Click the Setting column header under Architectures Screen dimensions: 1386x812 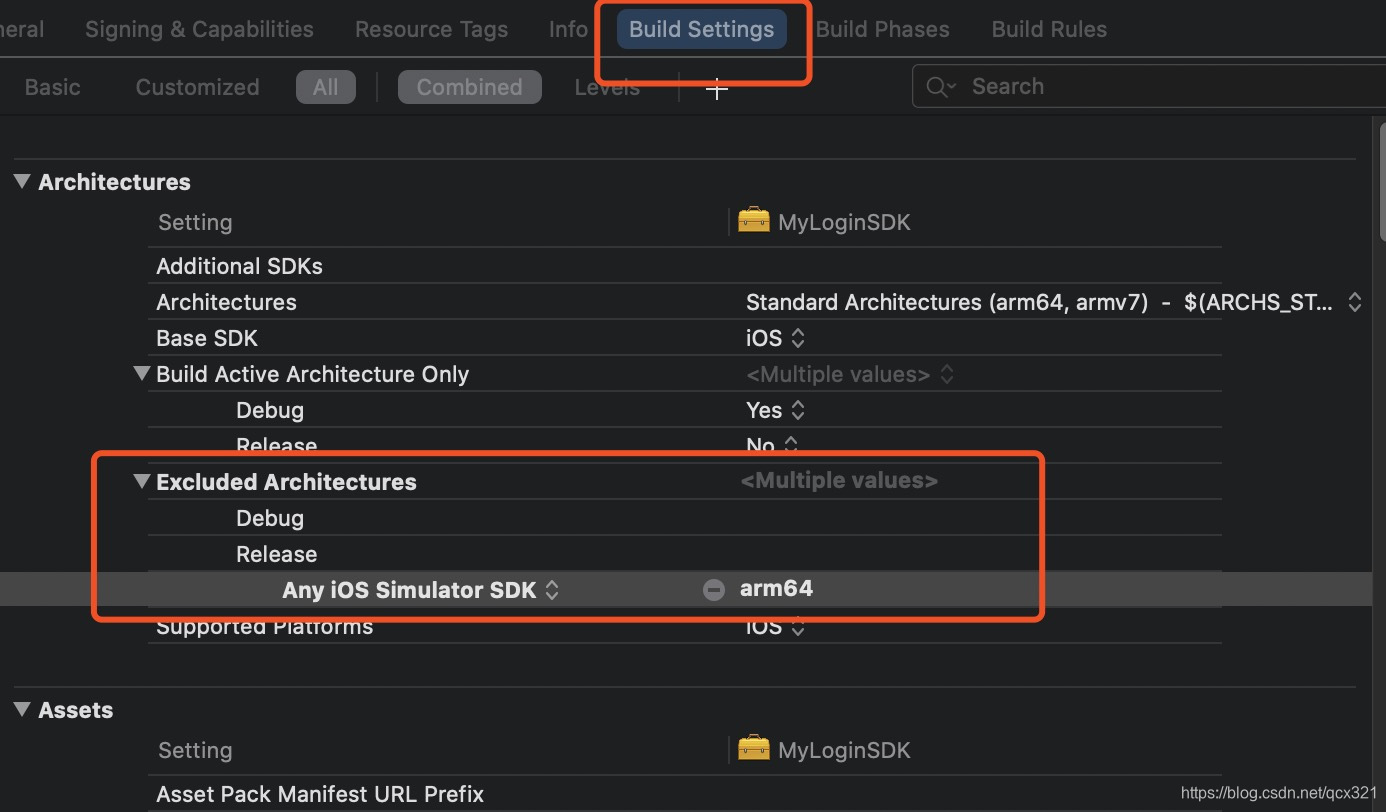pyautogui.click(x=195, y=222)
